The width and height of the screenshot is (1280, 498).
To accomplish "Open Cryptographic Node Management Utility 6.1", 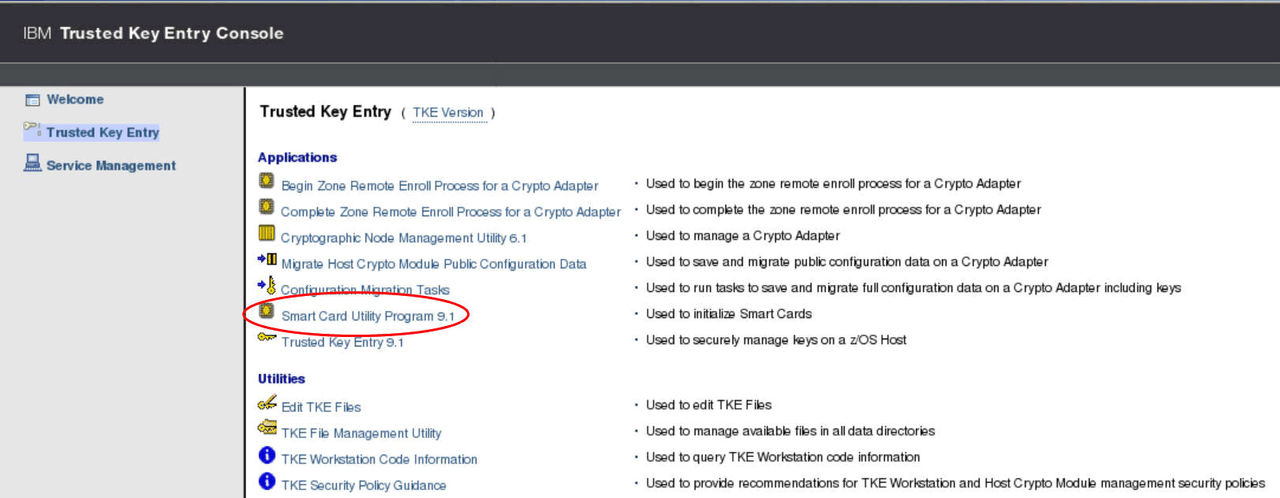I will coord(404,238).
